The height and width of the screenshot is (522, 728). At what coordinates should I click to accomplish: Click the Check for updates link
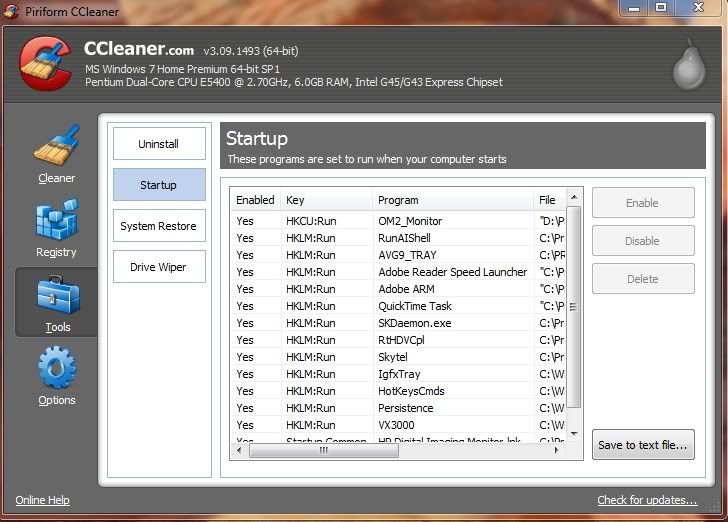tap(647, 500)
